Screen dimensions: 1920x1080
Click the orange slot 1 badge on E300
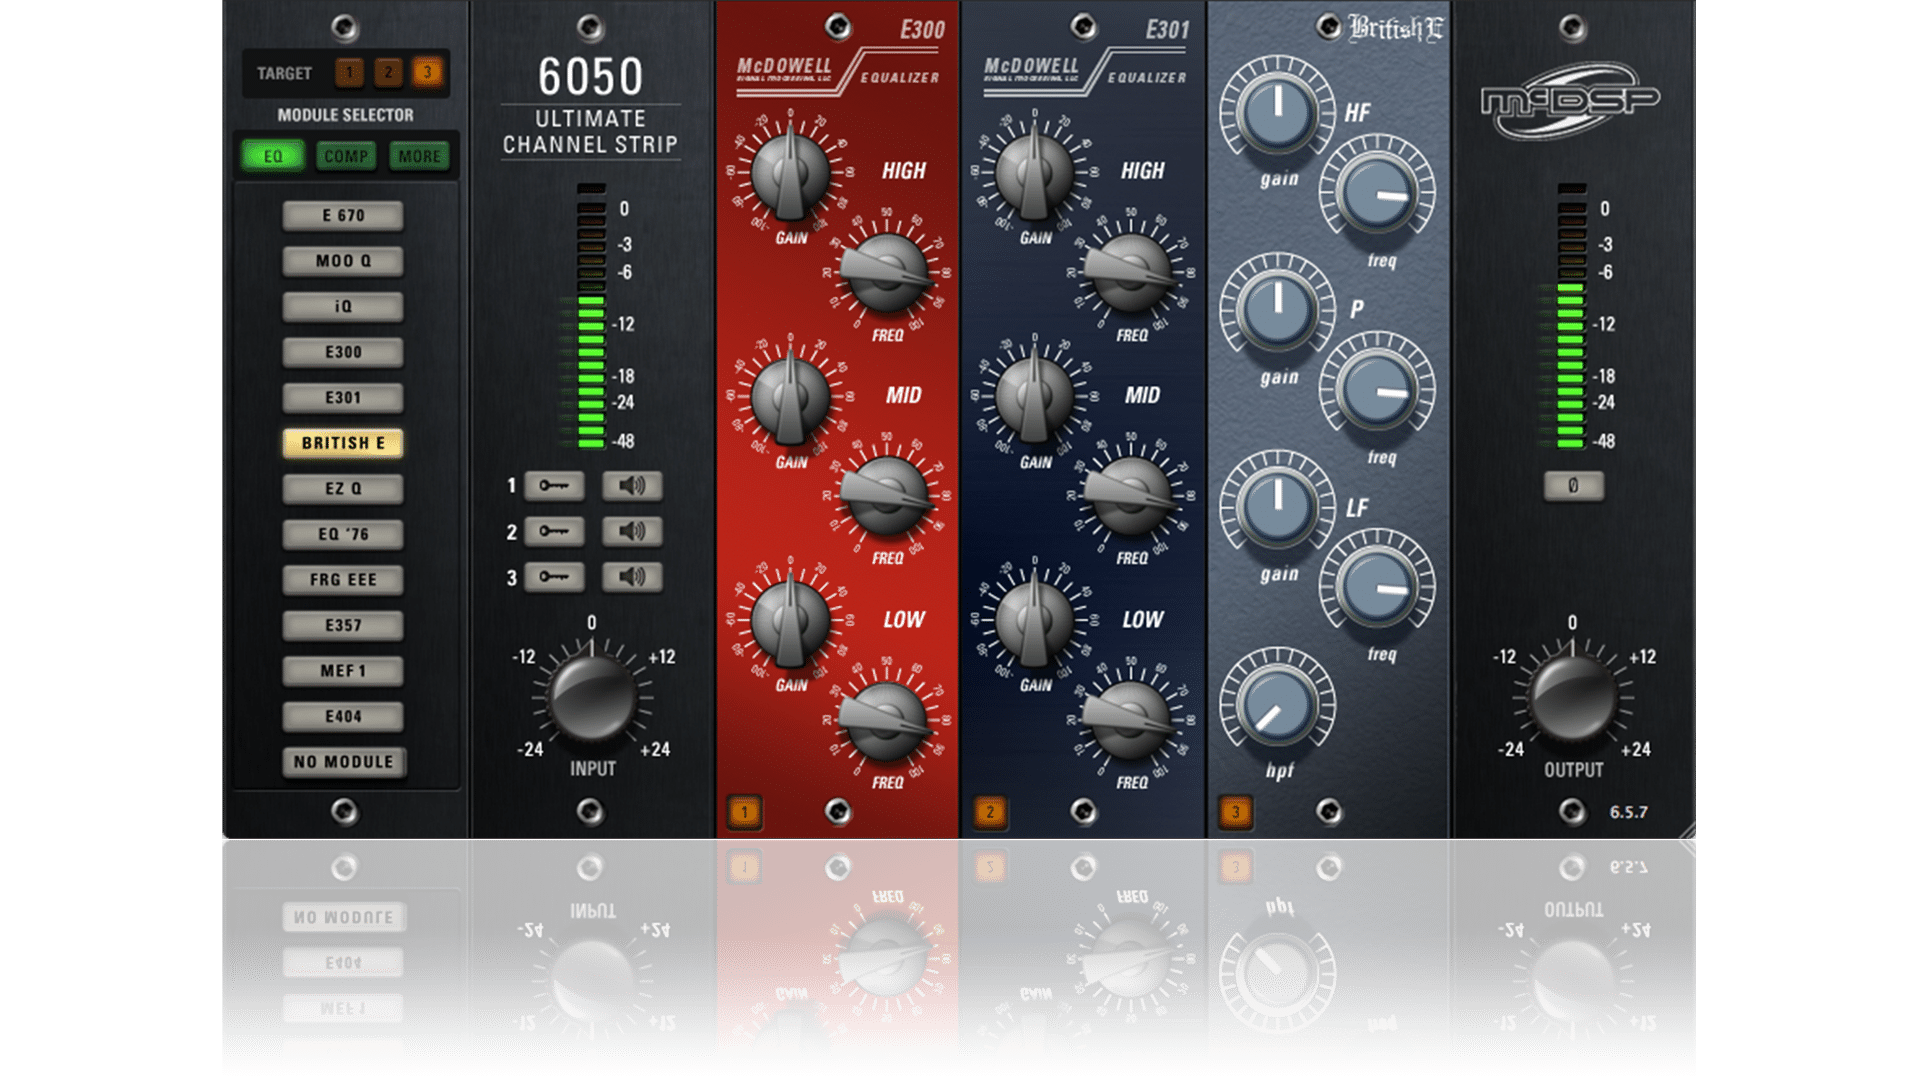point(744,812)
